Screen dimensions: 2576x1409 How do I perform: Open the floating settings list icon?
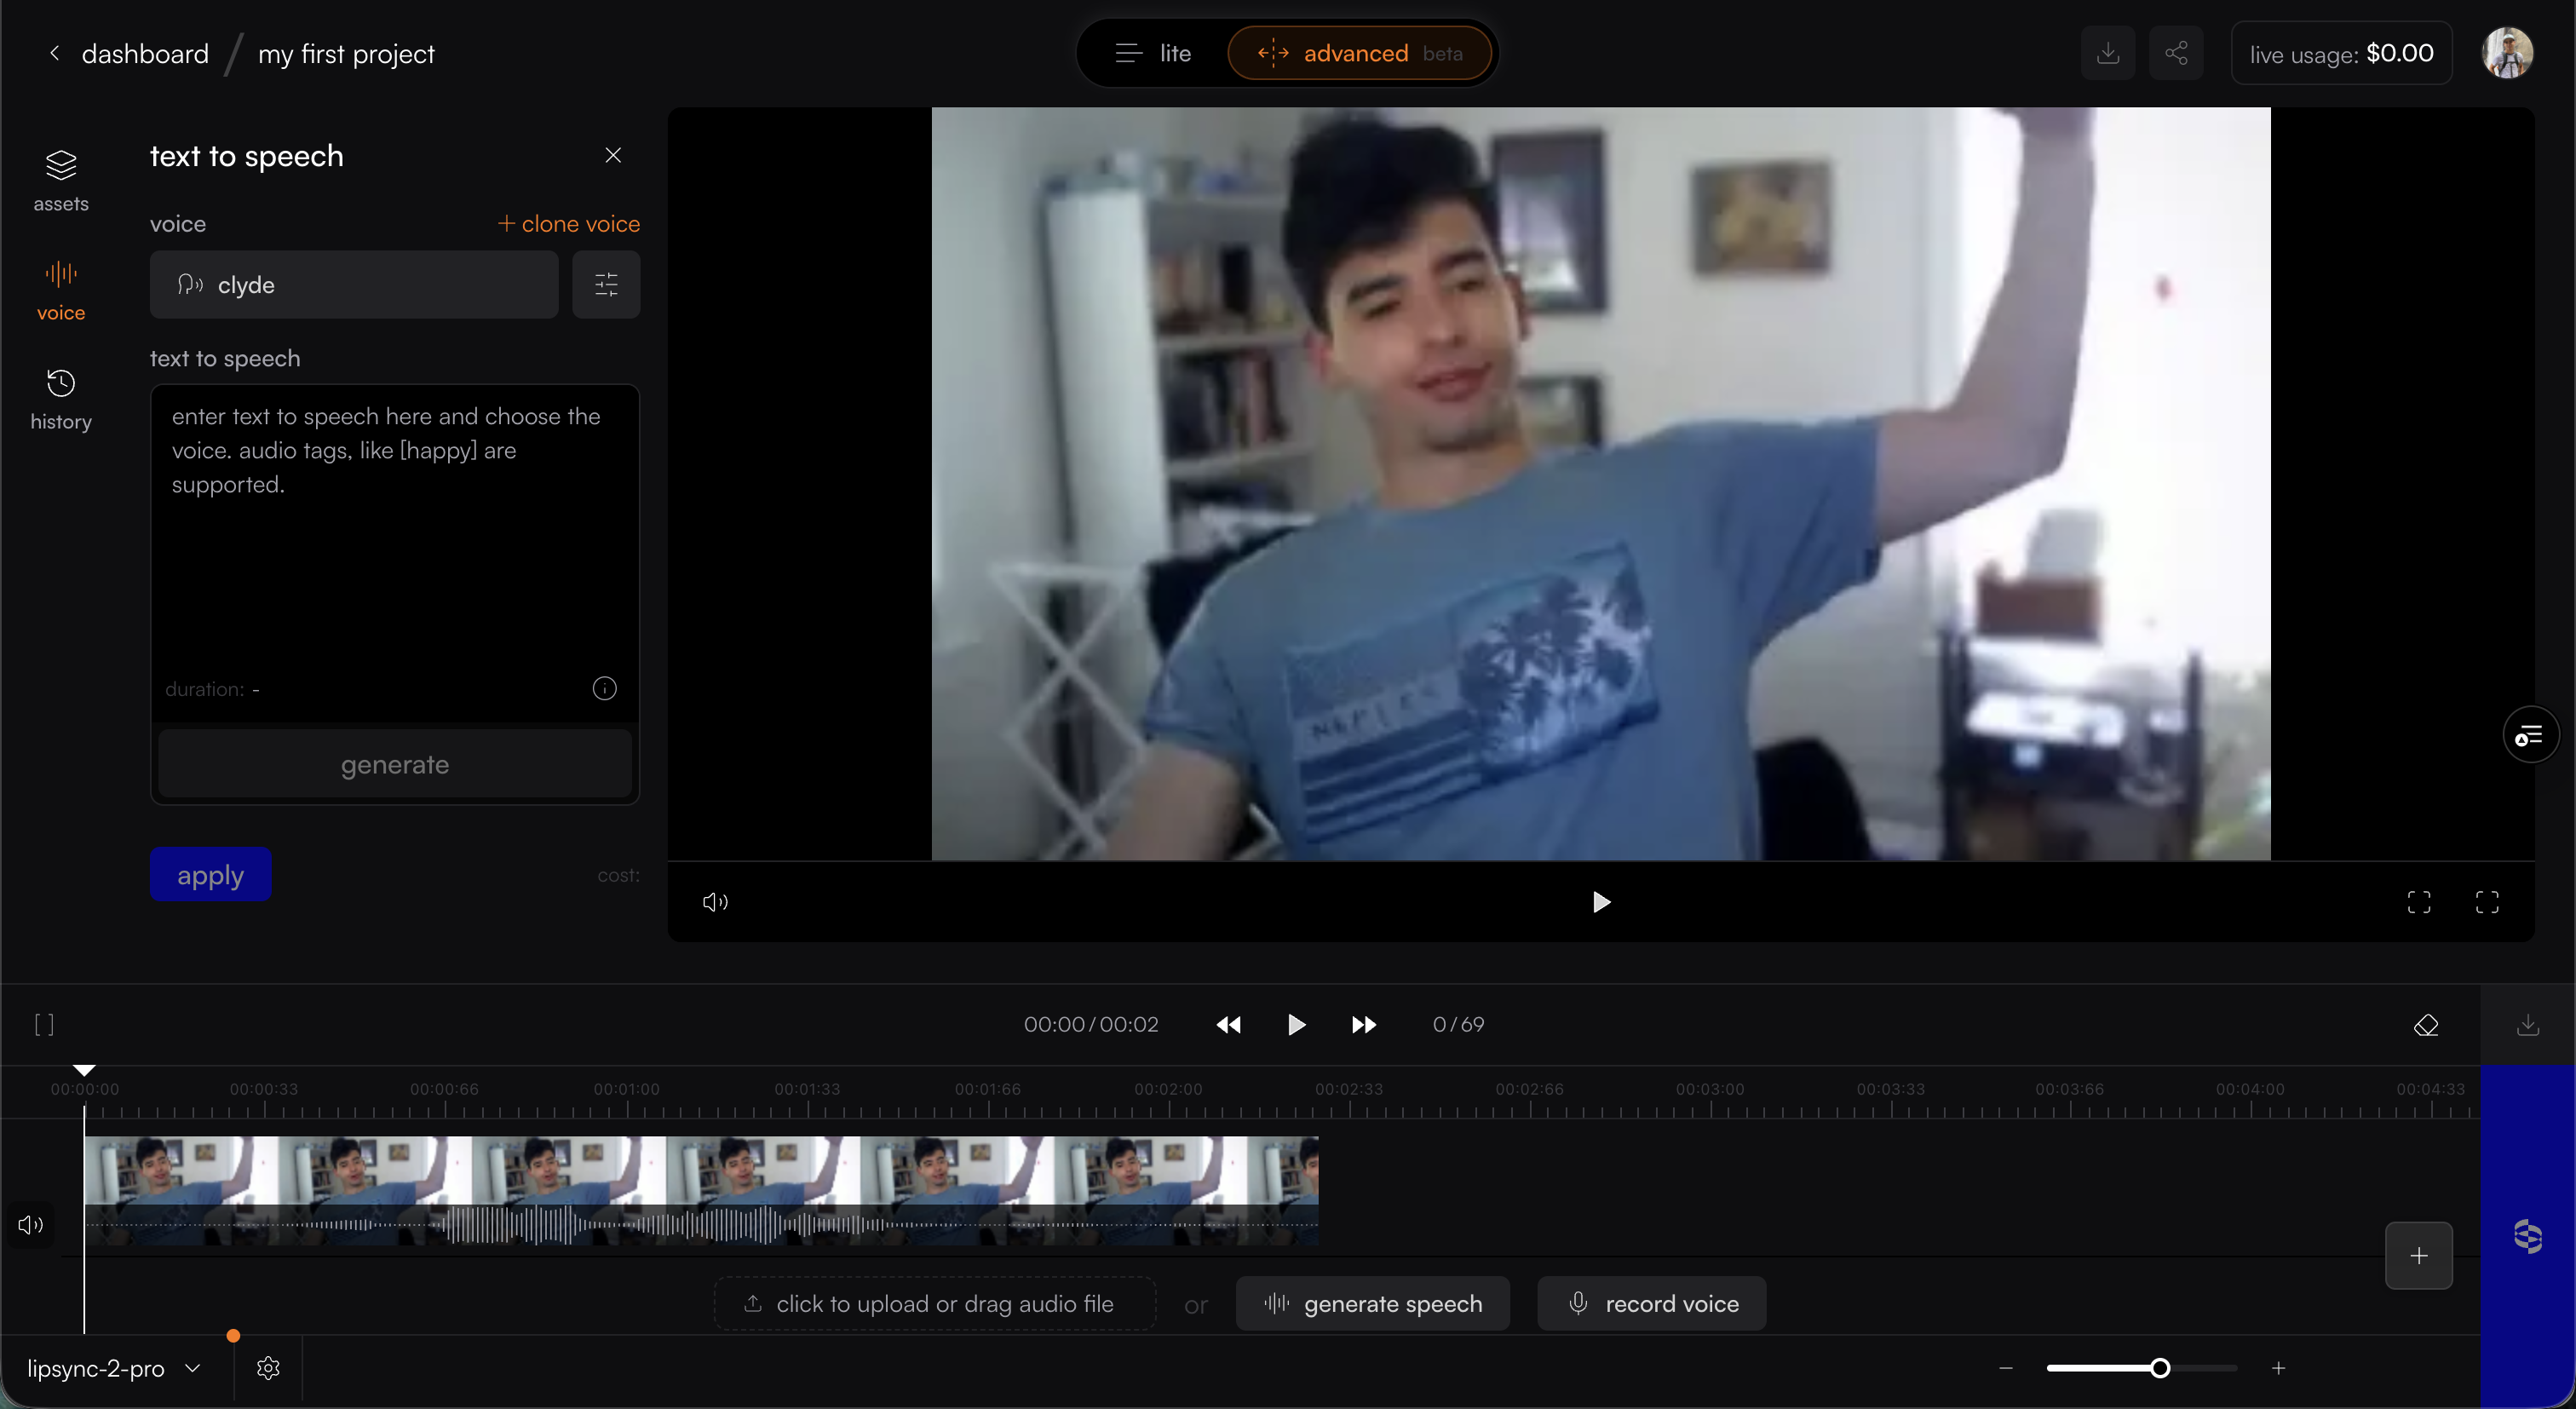(2530, 736)
